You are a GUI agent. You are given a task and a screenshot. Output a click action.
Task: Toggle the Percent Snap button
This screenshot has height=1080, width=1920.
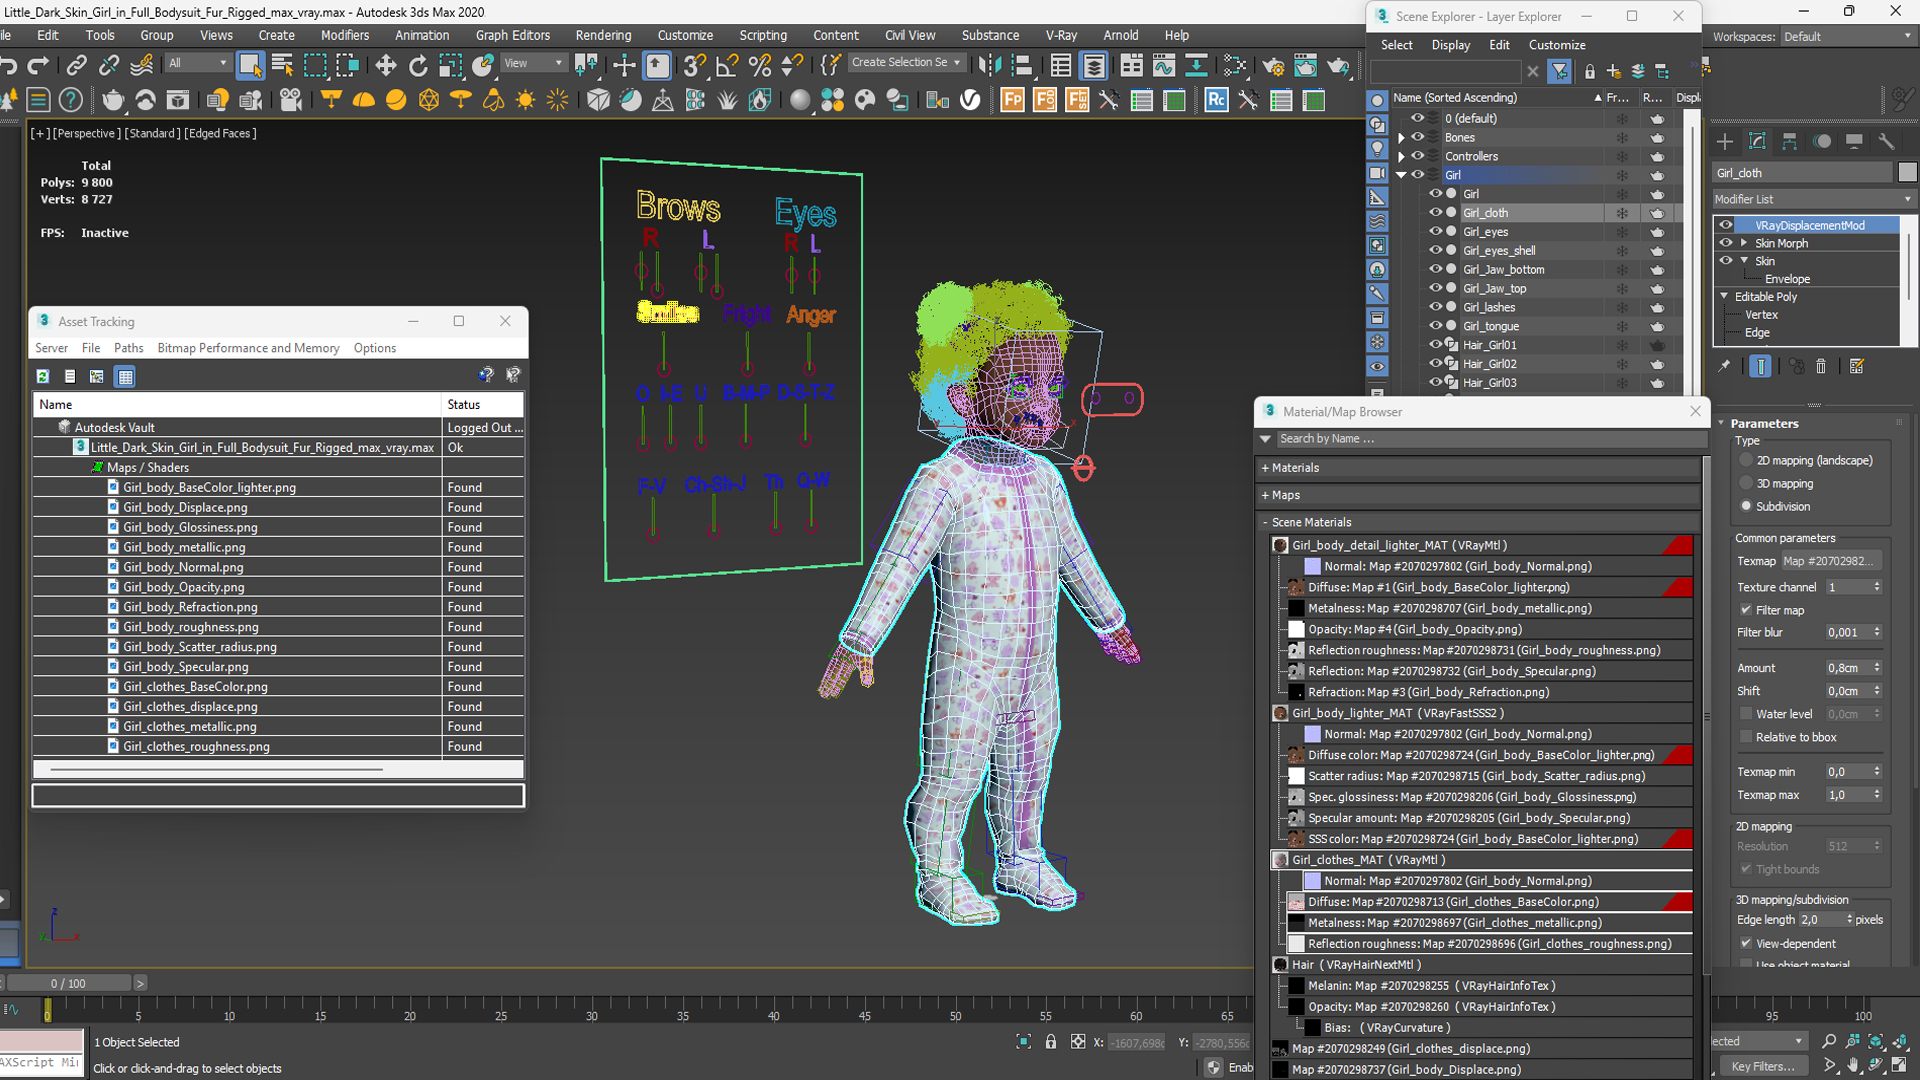[x=760, y=66]
